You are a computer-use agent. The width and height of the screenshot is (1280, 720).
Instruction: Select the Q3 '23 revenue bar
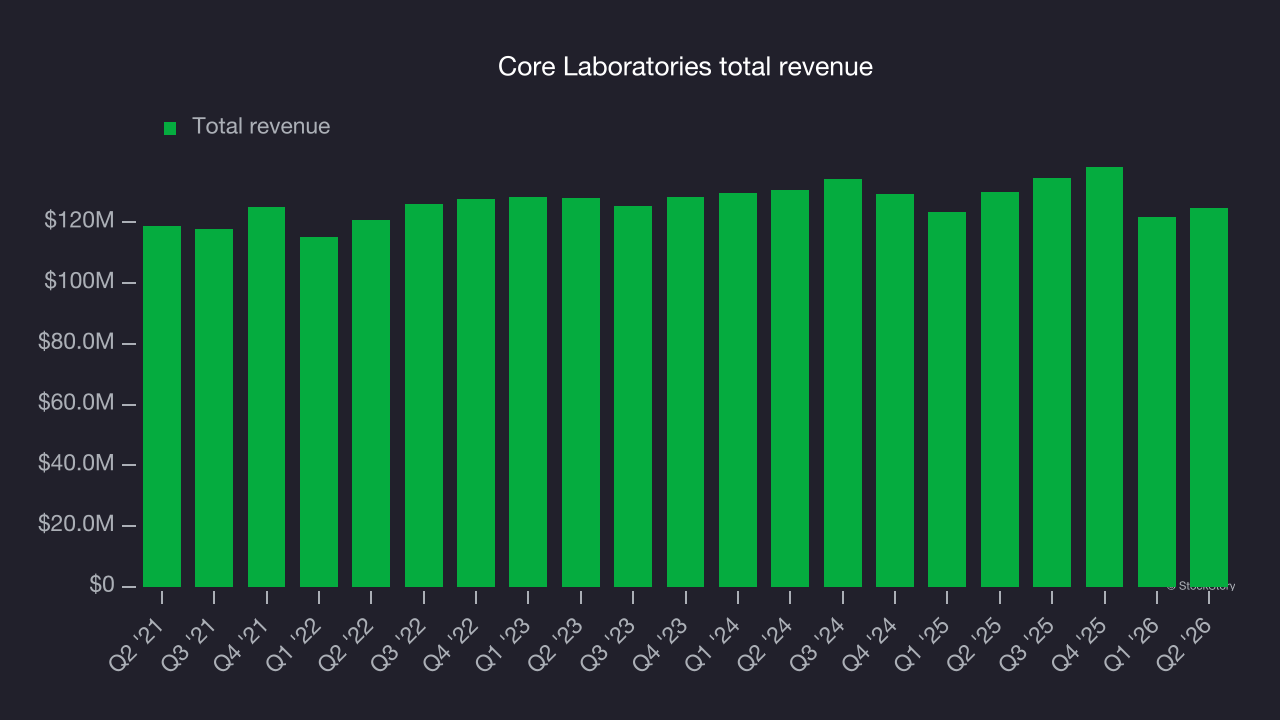click(633, 396)
